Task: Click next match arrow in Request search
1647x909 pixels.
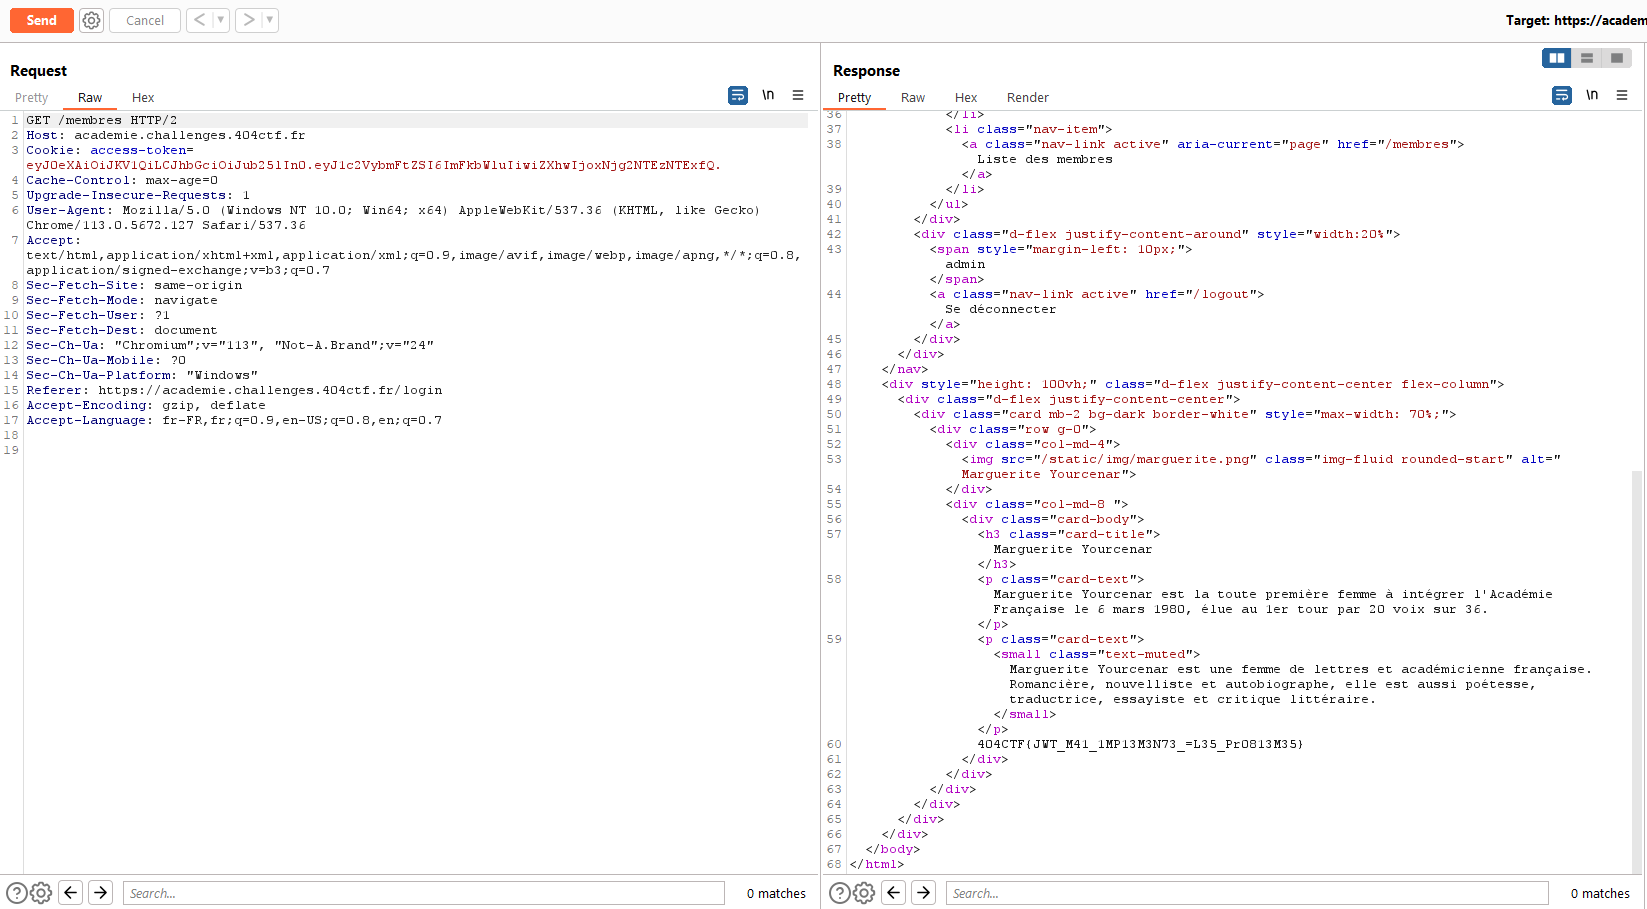Action: (101, 892)
